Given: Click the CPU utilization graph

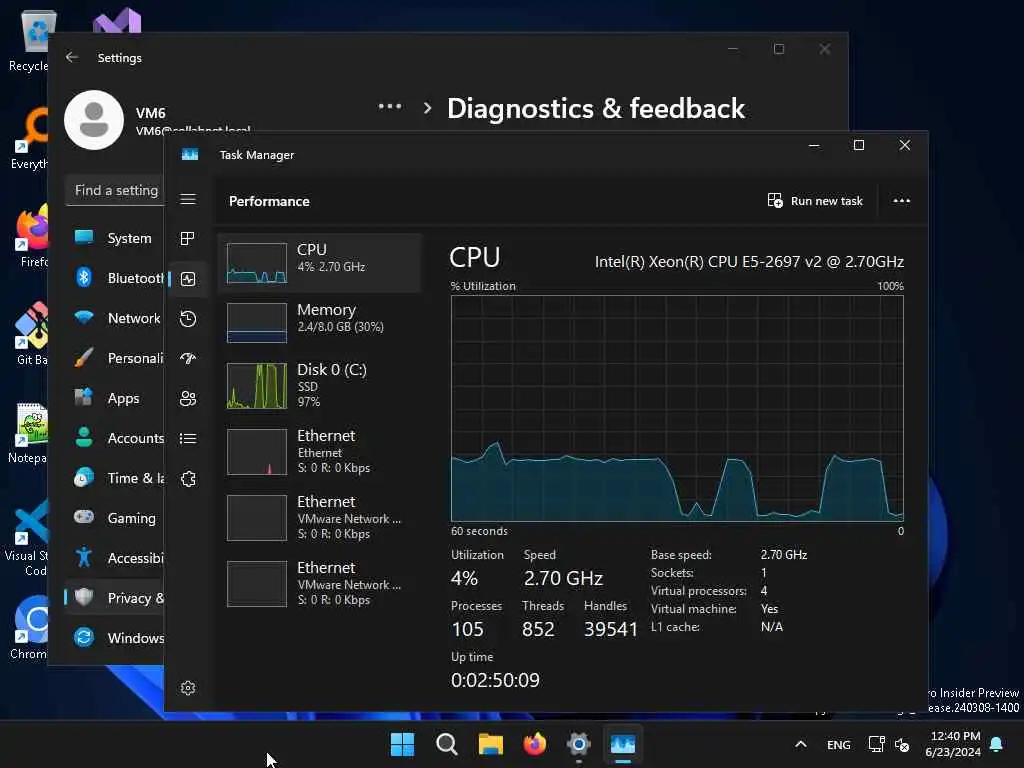Looking at the screenshot, I should coord(677,408).
